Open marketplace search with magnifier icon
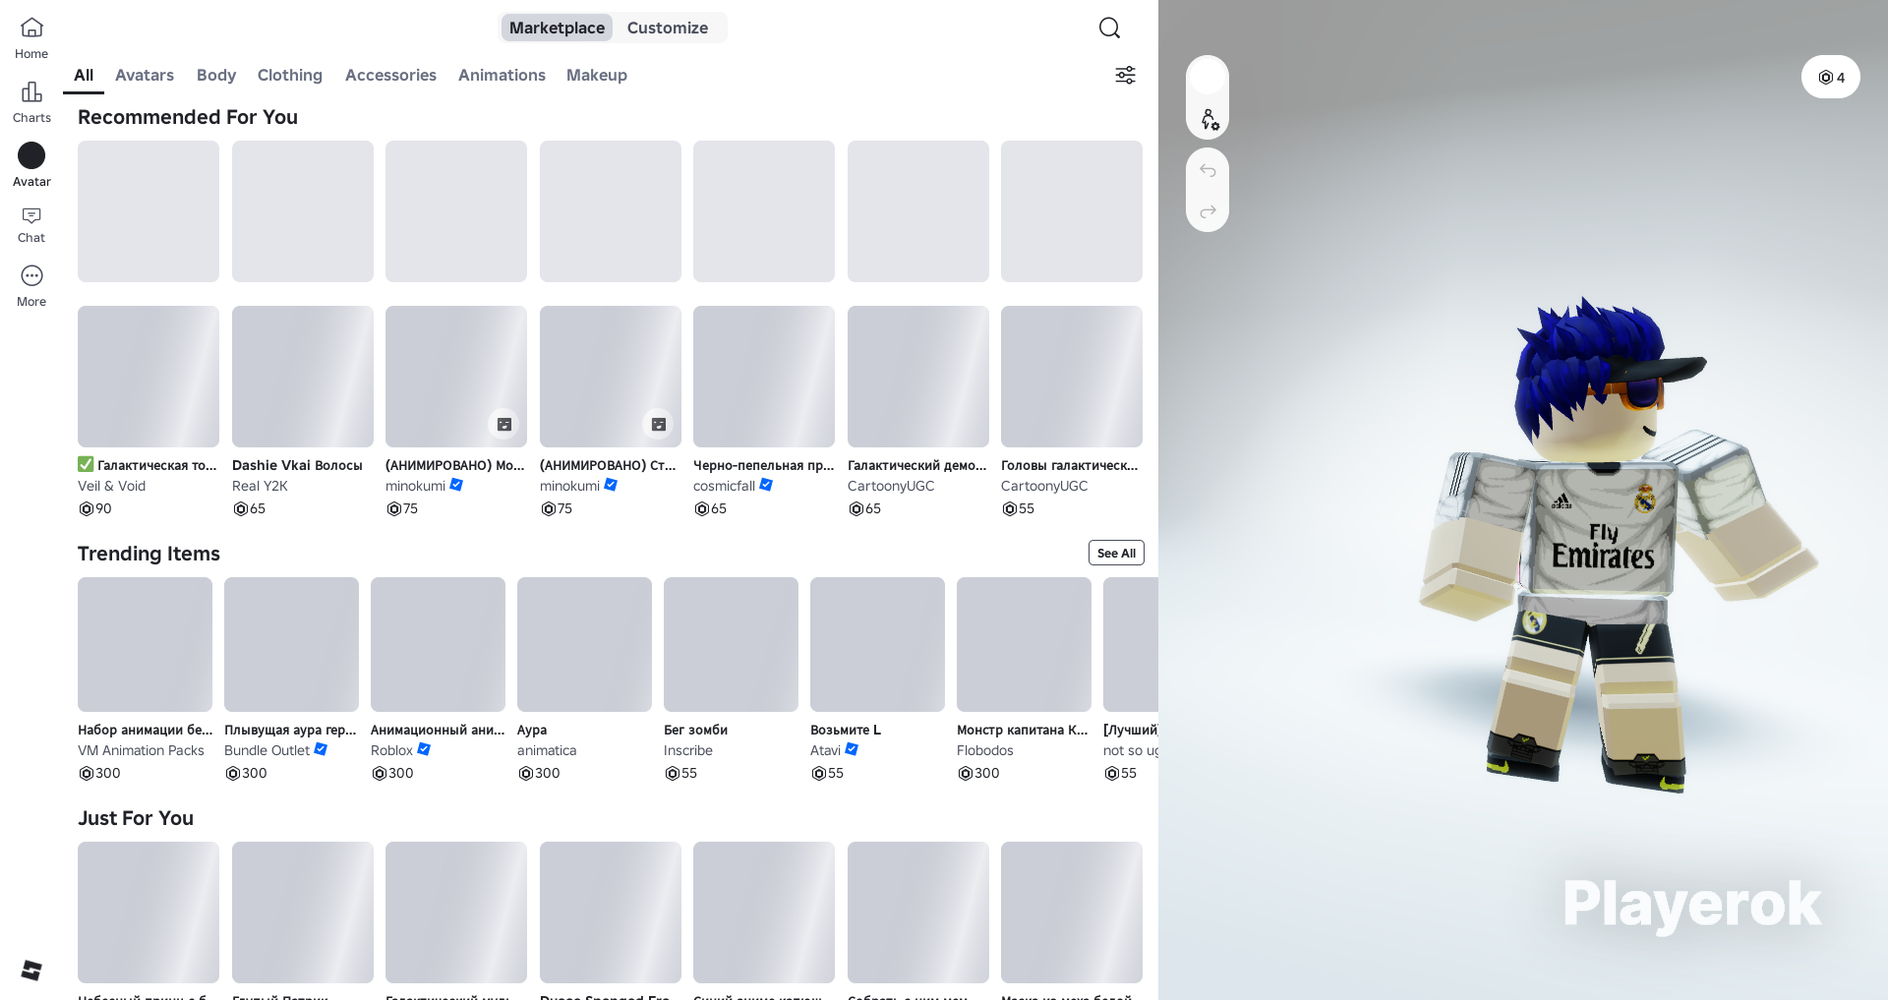1888x1000 pixels. pyautogui.click(x=1109, y=28)
